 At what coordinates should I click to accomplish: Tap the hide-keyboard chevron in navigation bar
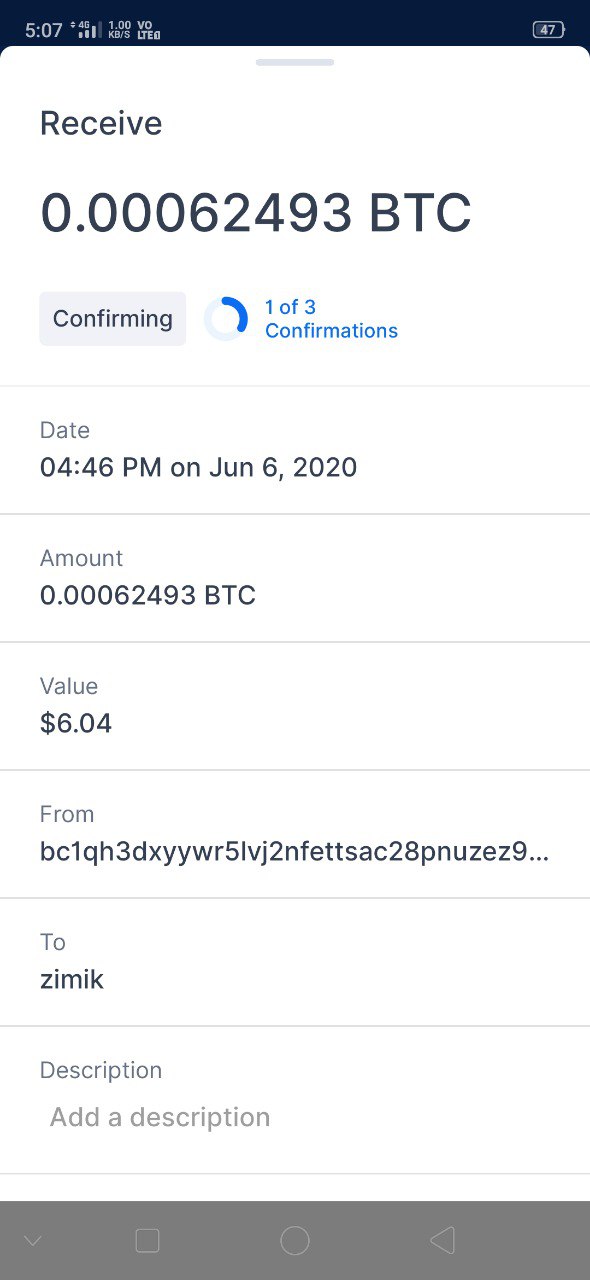click(32, 1241)
